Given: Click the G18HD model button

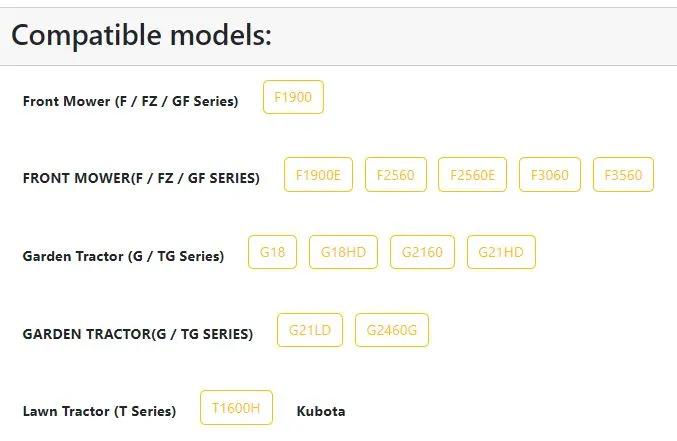Looking at the screenshot, I should (343, 252).
